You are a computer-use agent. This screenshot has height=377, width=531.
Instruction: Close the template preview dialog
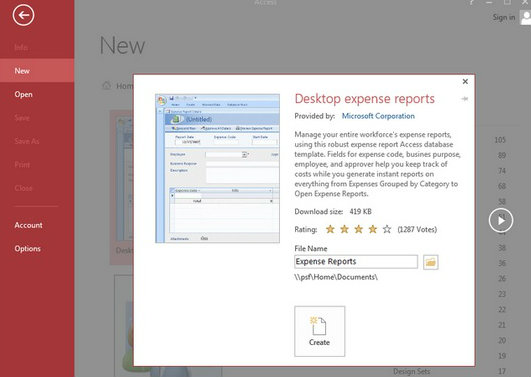tap(465, 81)
